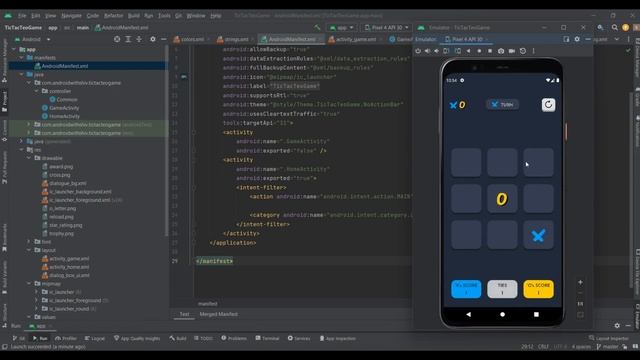The width and height of the screenshot is (640, 360).
Task: Tap the phone's recents navigation button
Action: coord(536,314)
